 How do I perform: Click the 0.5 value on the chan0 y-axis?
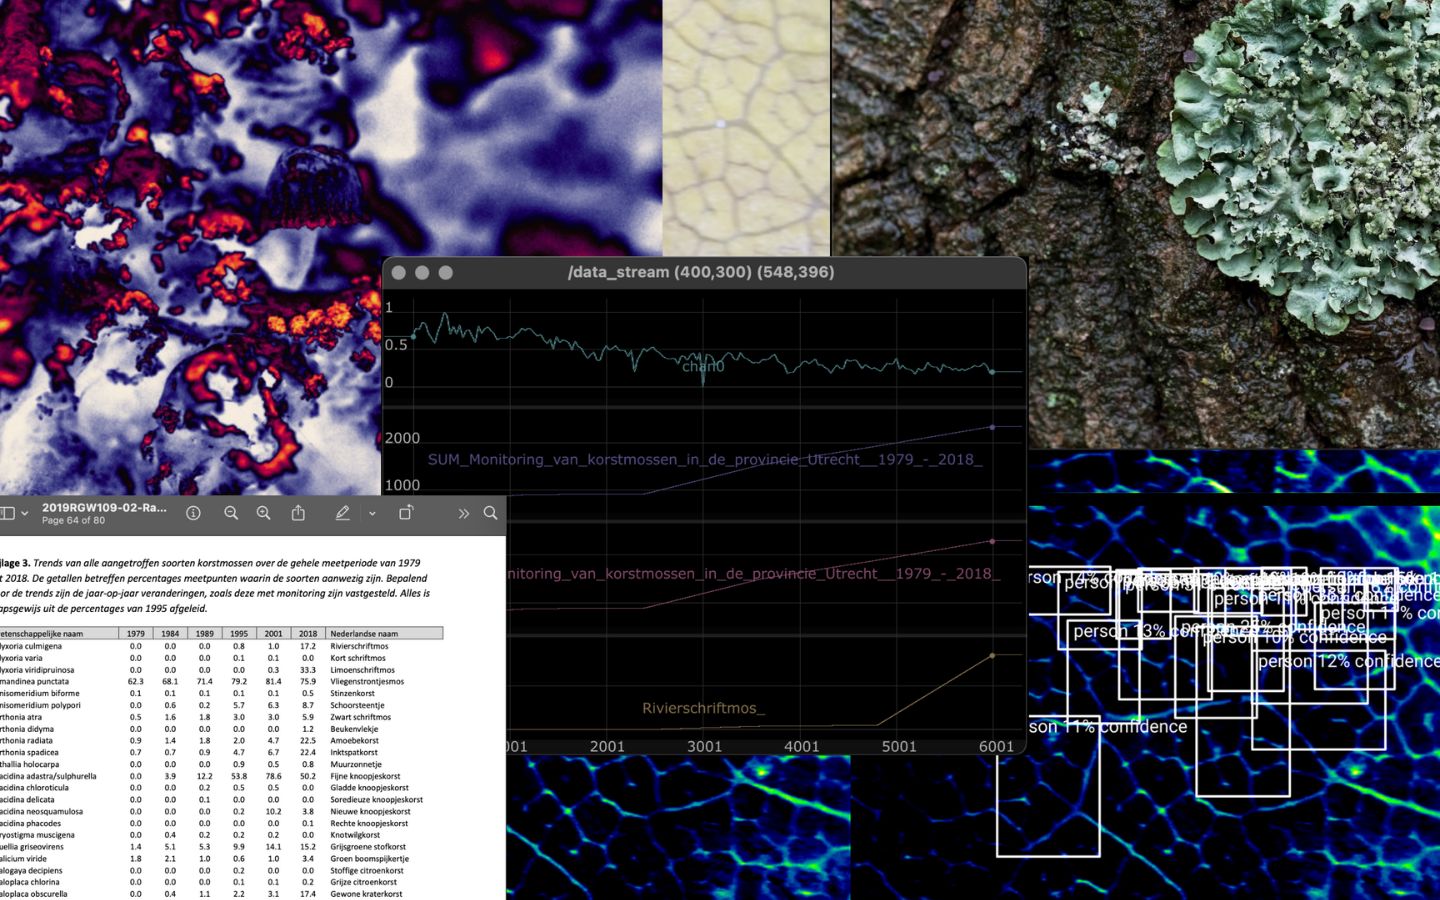point(396,345)
